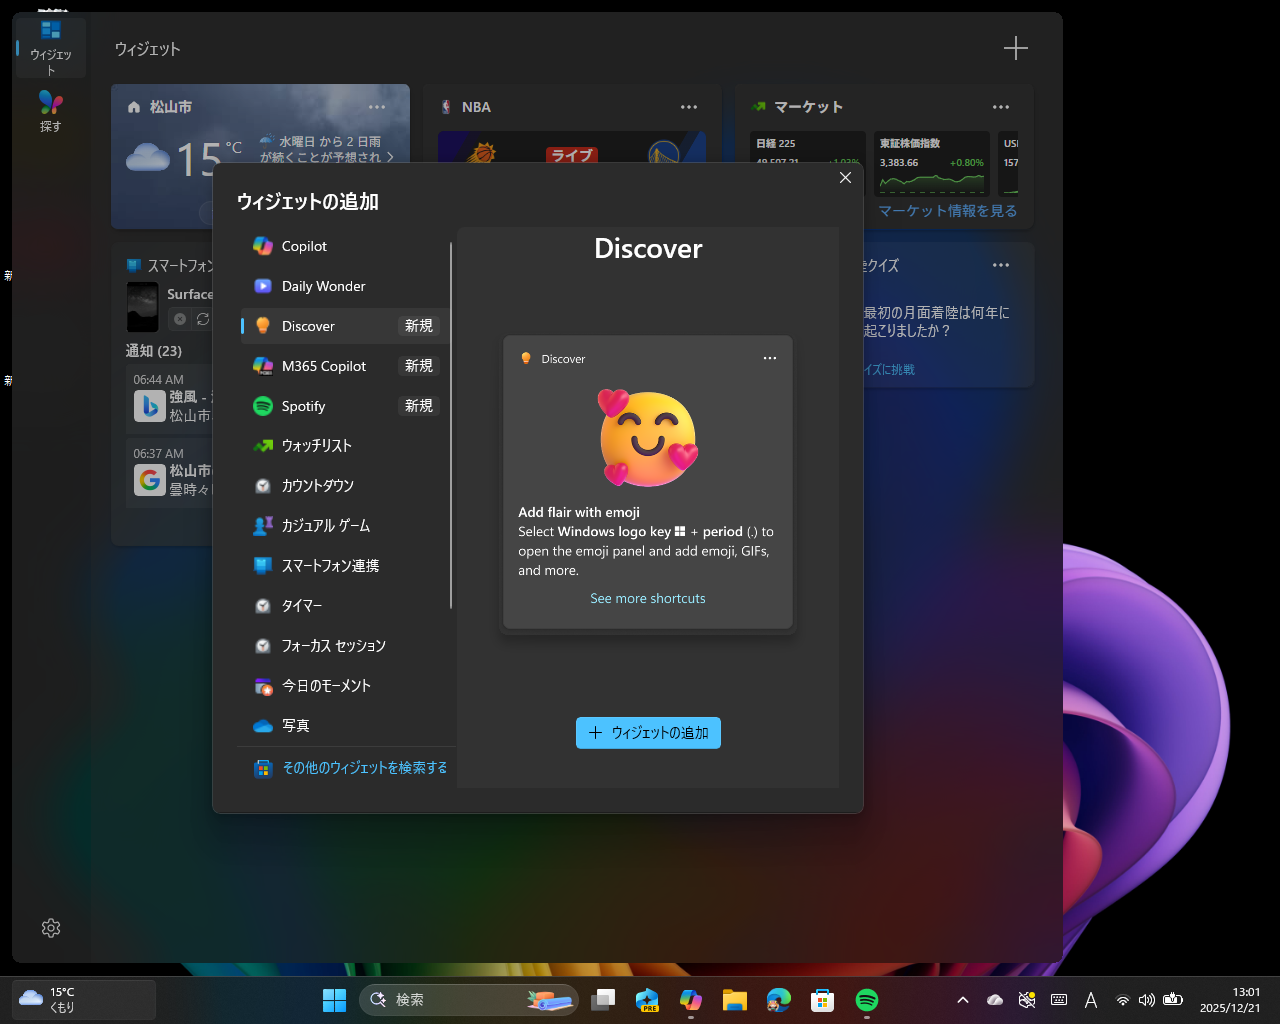The image size is (1280, 1024).
Task: Open the Discover preview card options menu
Action: tap(770, 358)
